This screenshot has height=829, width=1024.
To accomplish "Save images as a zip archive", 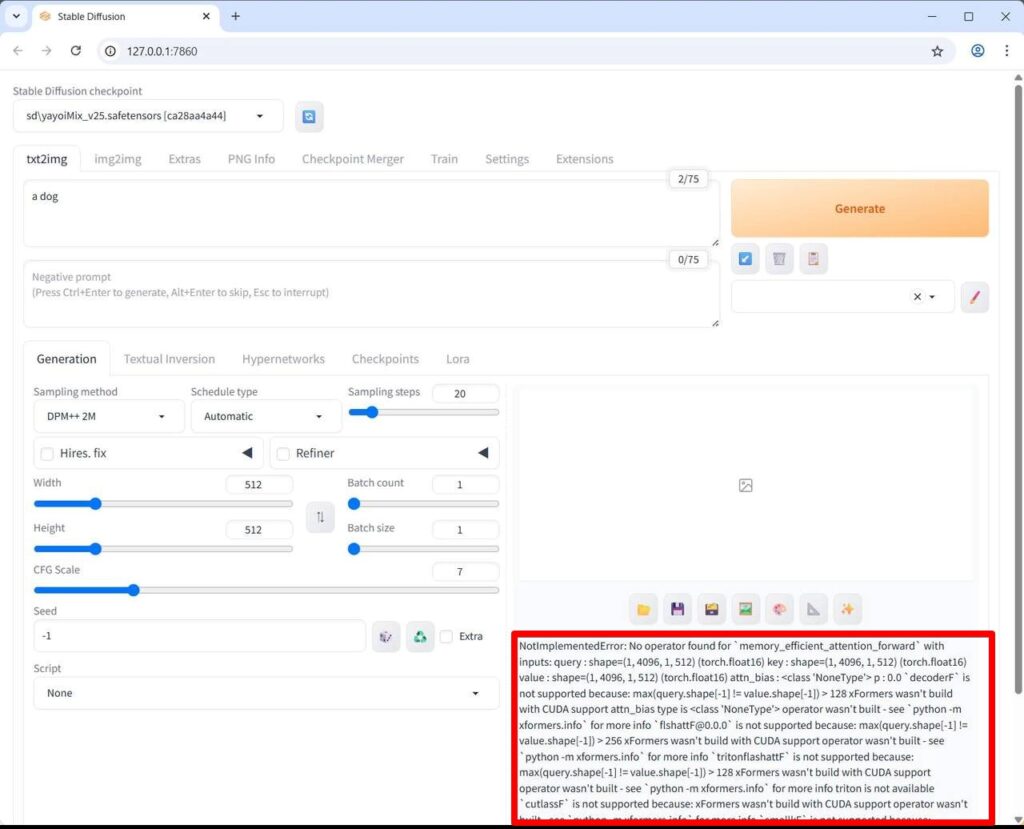I will coord(712,609).
